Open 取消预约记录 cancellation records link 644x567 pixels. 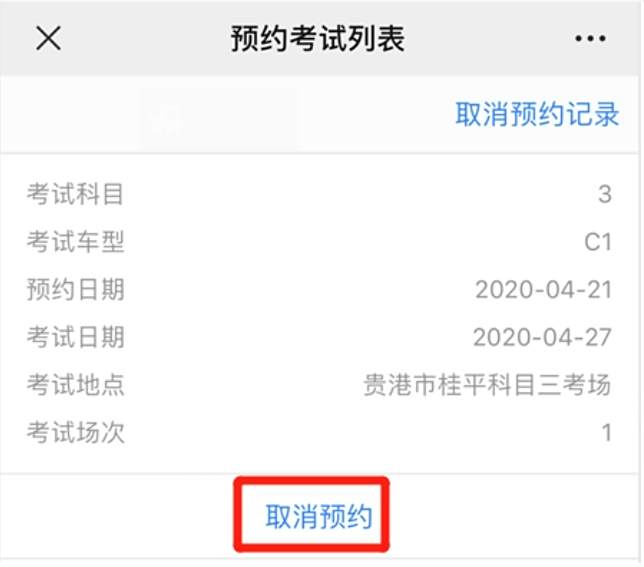point(537,114)
